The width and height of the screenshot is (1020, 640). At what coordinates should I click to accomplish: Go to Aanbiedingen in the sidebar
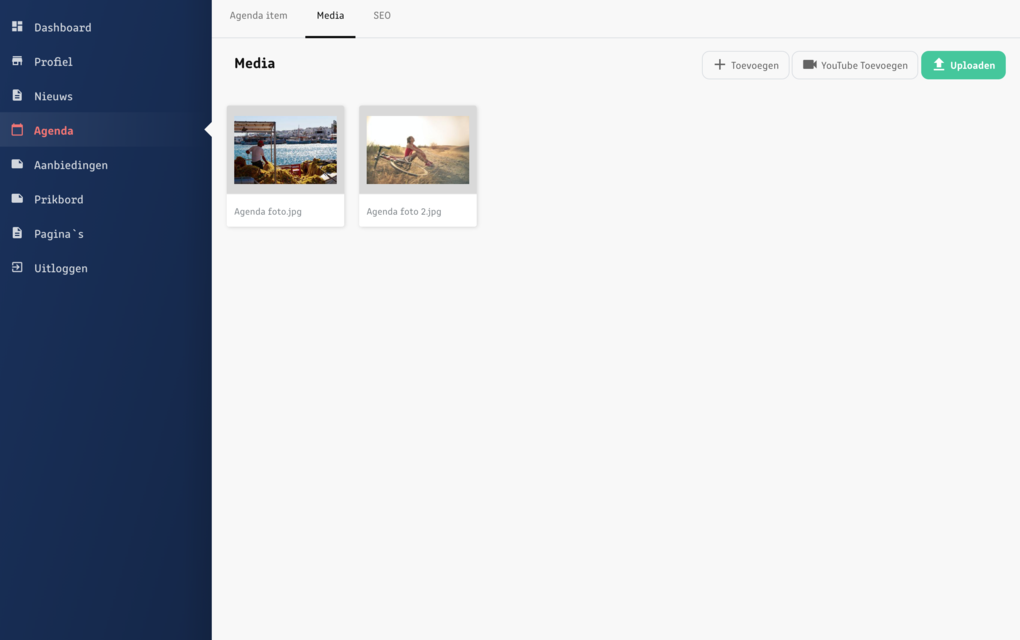coord(70,165)
